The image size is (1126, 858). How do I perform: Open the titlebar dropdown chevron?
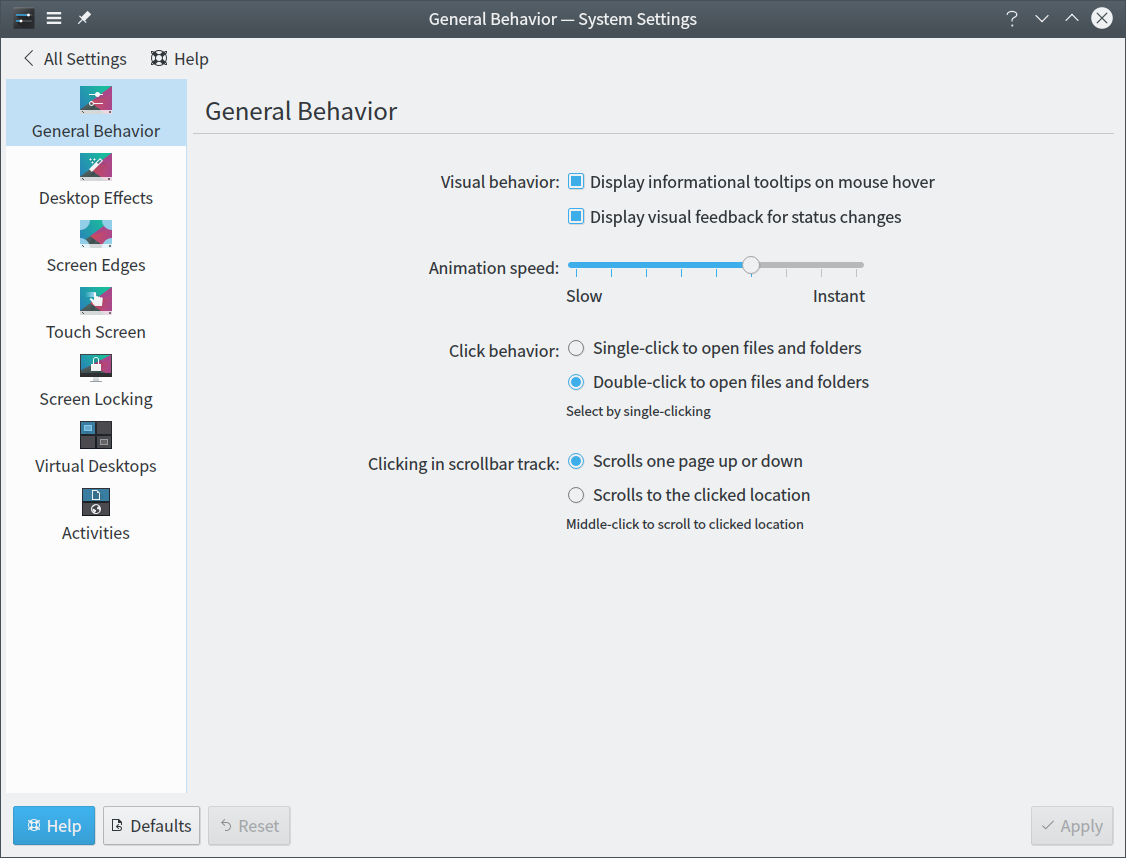pyautogui.click(x=1041, y=18)
